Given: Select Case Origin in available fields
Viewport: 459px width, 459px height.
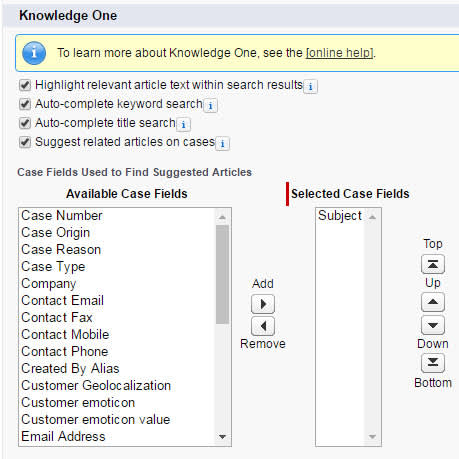Looking at the screenshot, I should click(117, 233).
